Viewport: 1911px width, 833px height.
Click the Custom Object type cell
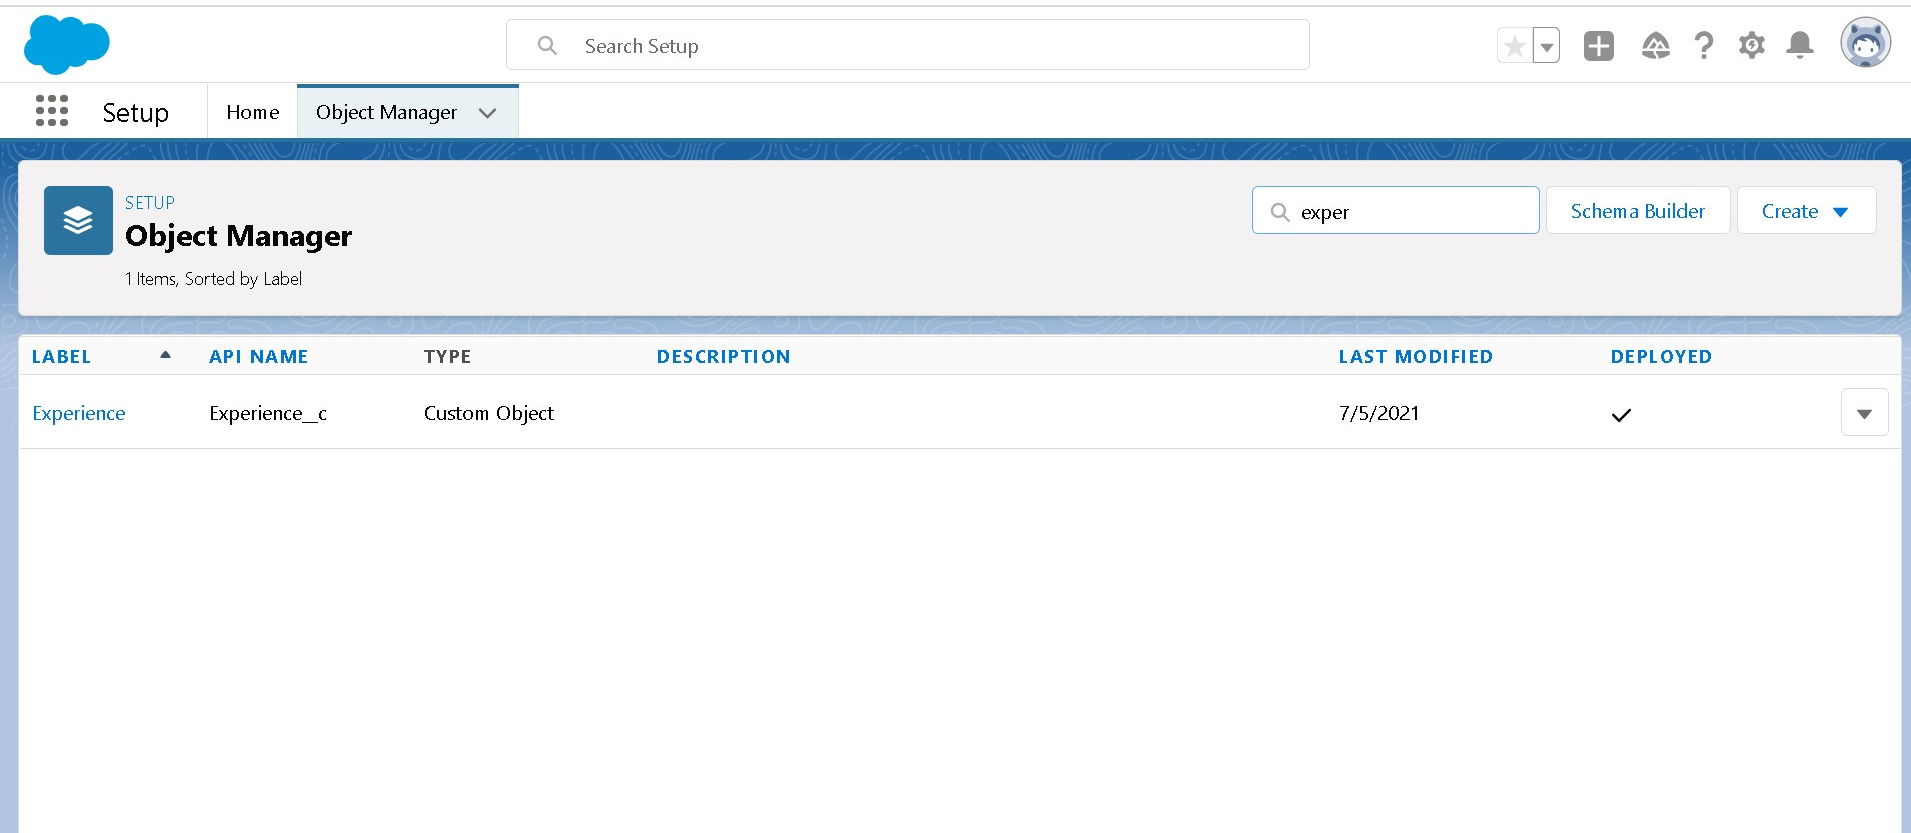point(488,413)
